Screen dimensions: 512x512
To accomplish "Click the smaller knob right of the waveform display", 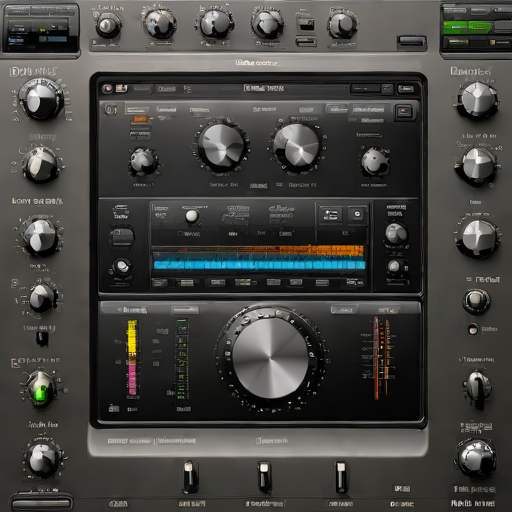I will (x=394, y=266).
